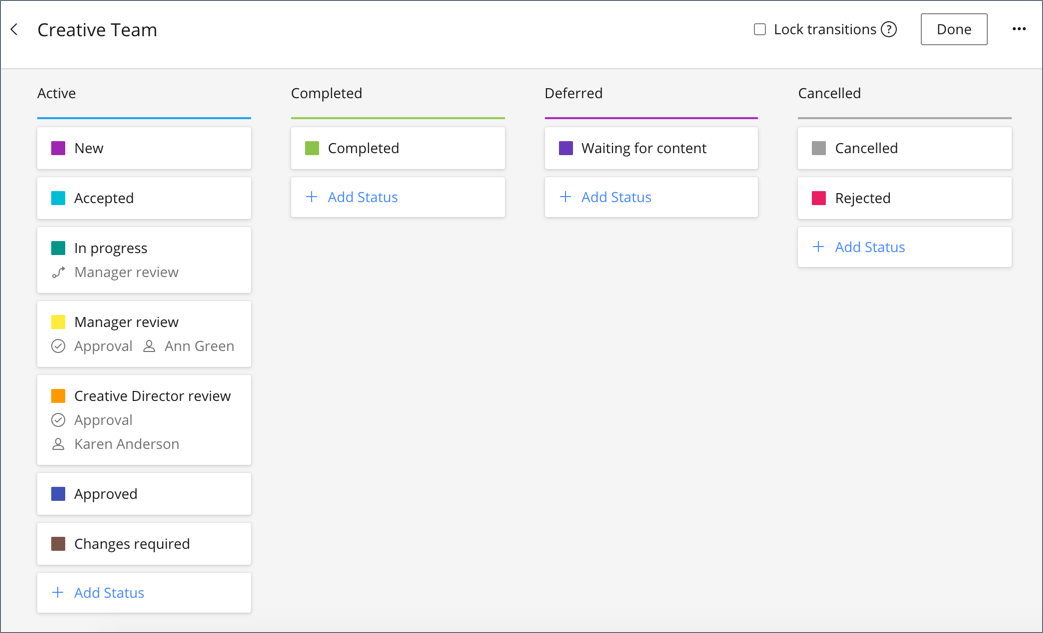The height and width of the screenshot is (633, 1043).
Task: Click the person icon next to Karen Anderson
Action: click(59, 444)
